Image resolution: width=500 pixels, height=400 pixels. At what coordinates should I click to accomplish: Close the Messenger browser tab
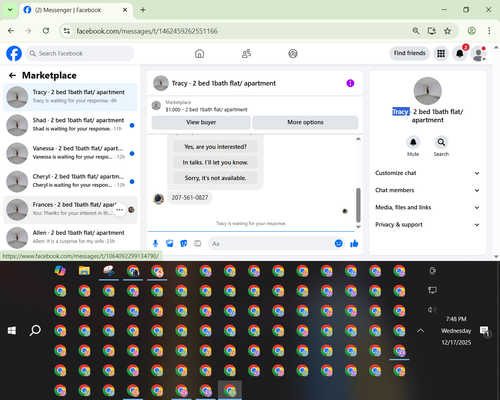(x=125, y=10)
